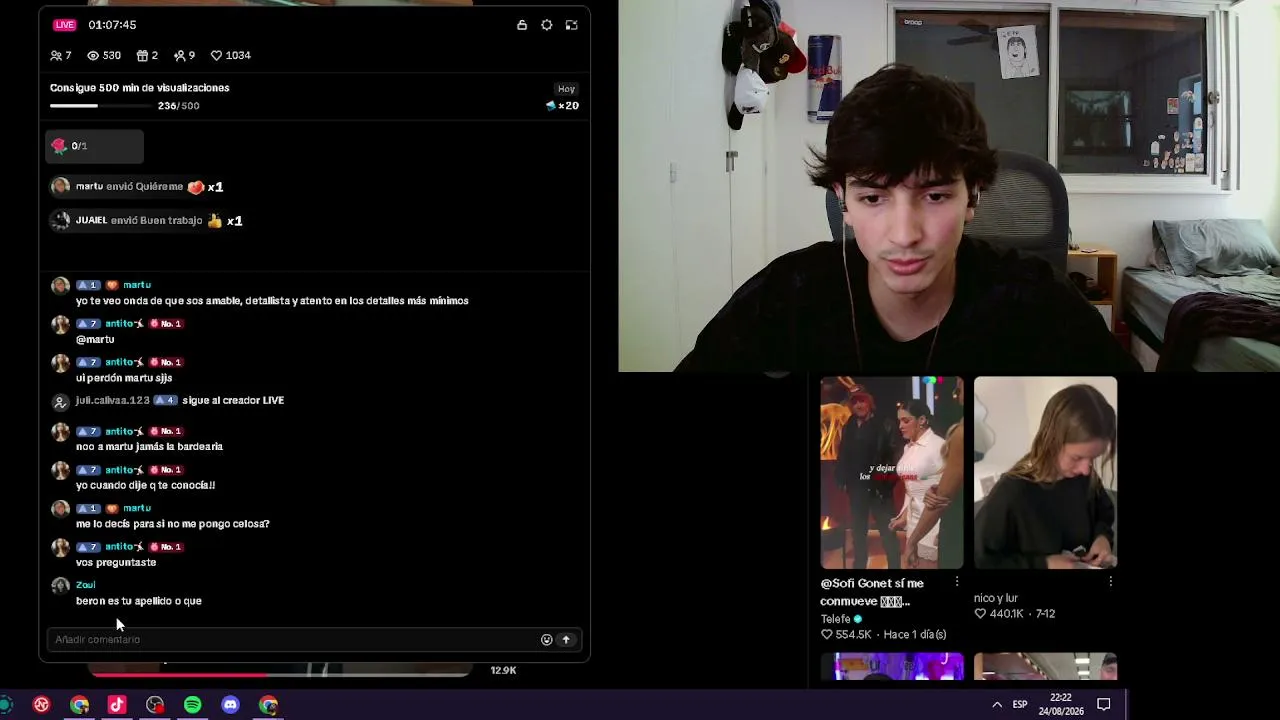Open OBS Studio from the taskbar

click(x=155, y=705)
